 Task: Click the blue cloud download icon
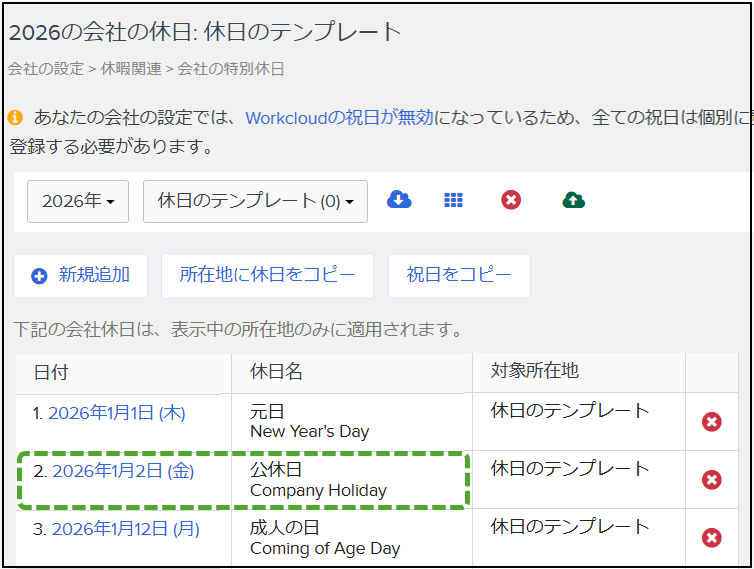point(399,200)
